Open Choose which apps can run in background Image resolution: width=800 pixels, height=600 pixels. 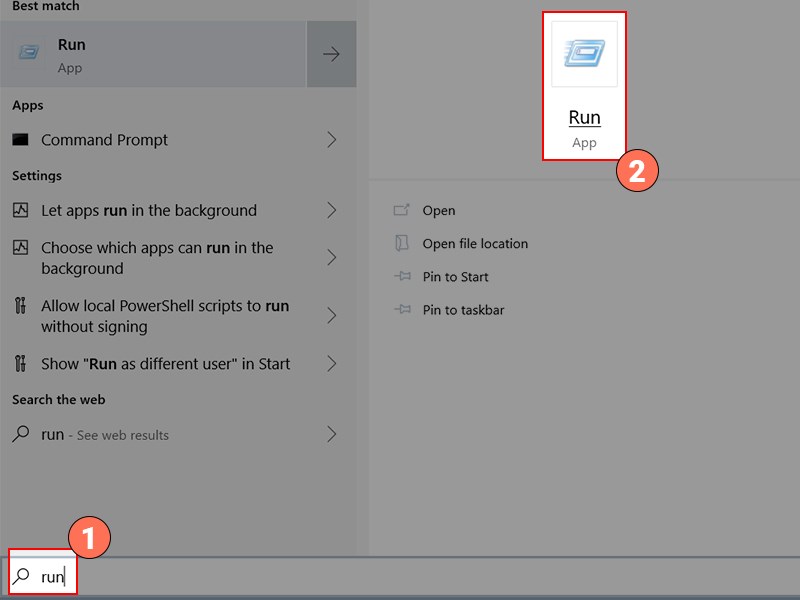point(157,258)
